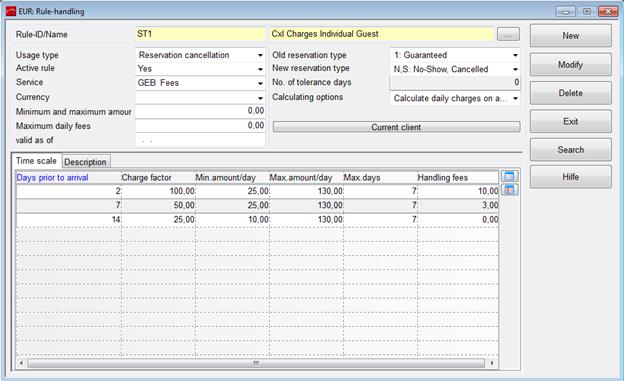Viewport: 624px width, 381px height.
Task: Click the Rule-ID field containing ST1
Action: (200, 34)
